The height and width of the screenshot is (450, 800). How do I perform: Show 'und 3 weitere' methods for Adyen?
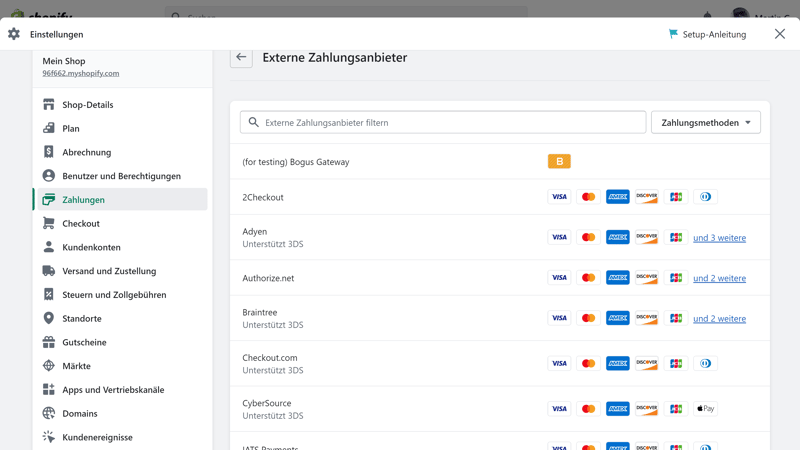(x=719, y=238)
